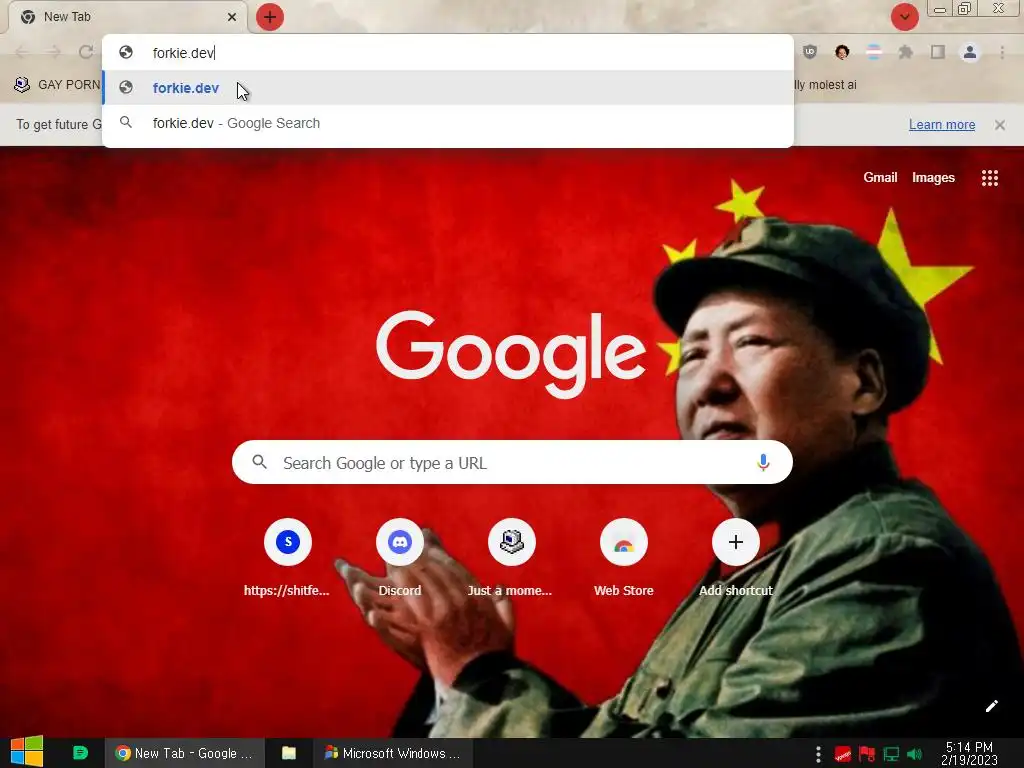Click the red flag tray icon
1024x768 pixels.
(x=867, y=754)
